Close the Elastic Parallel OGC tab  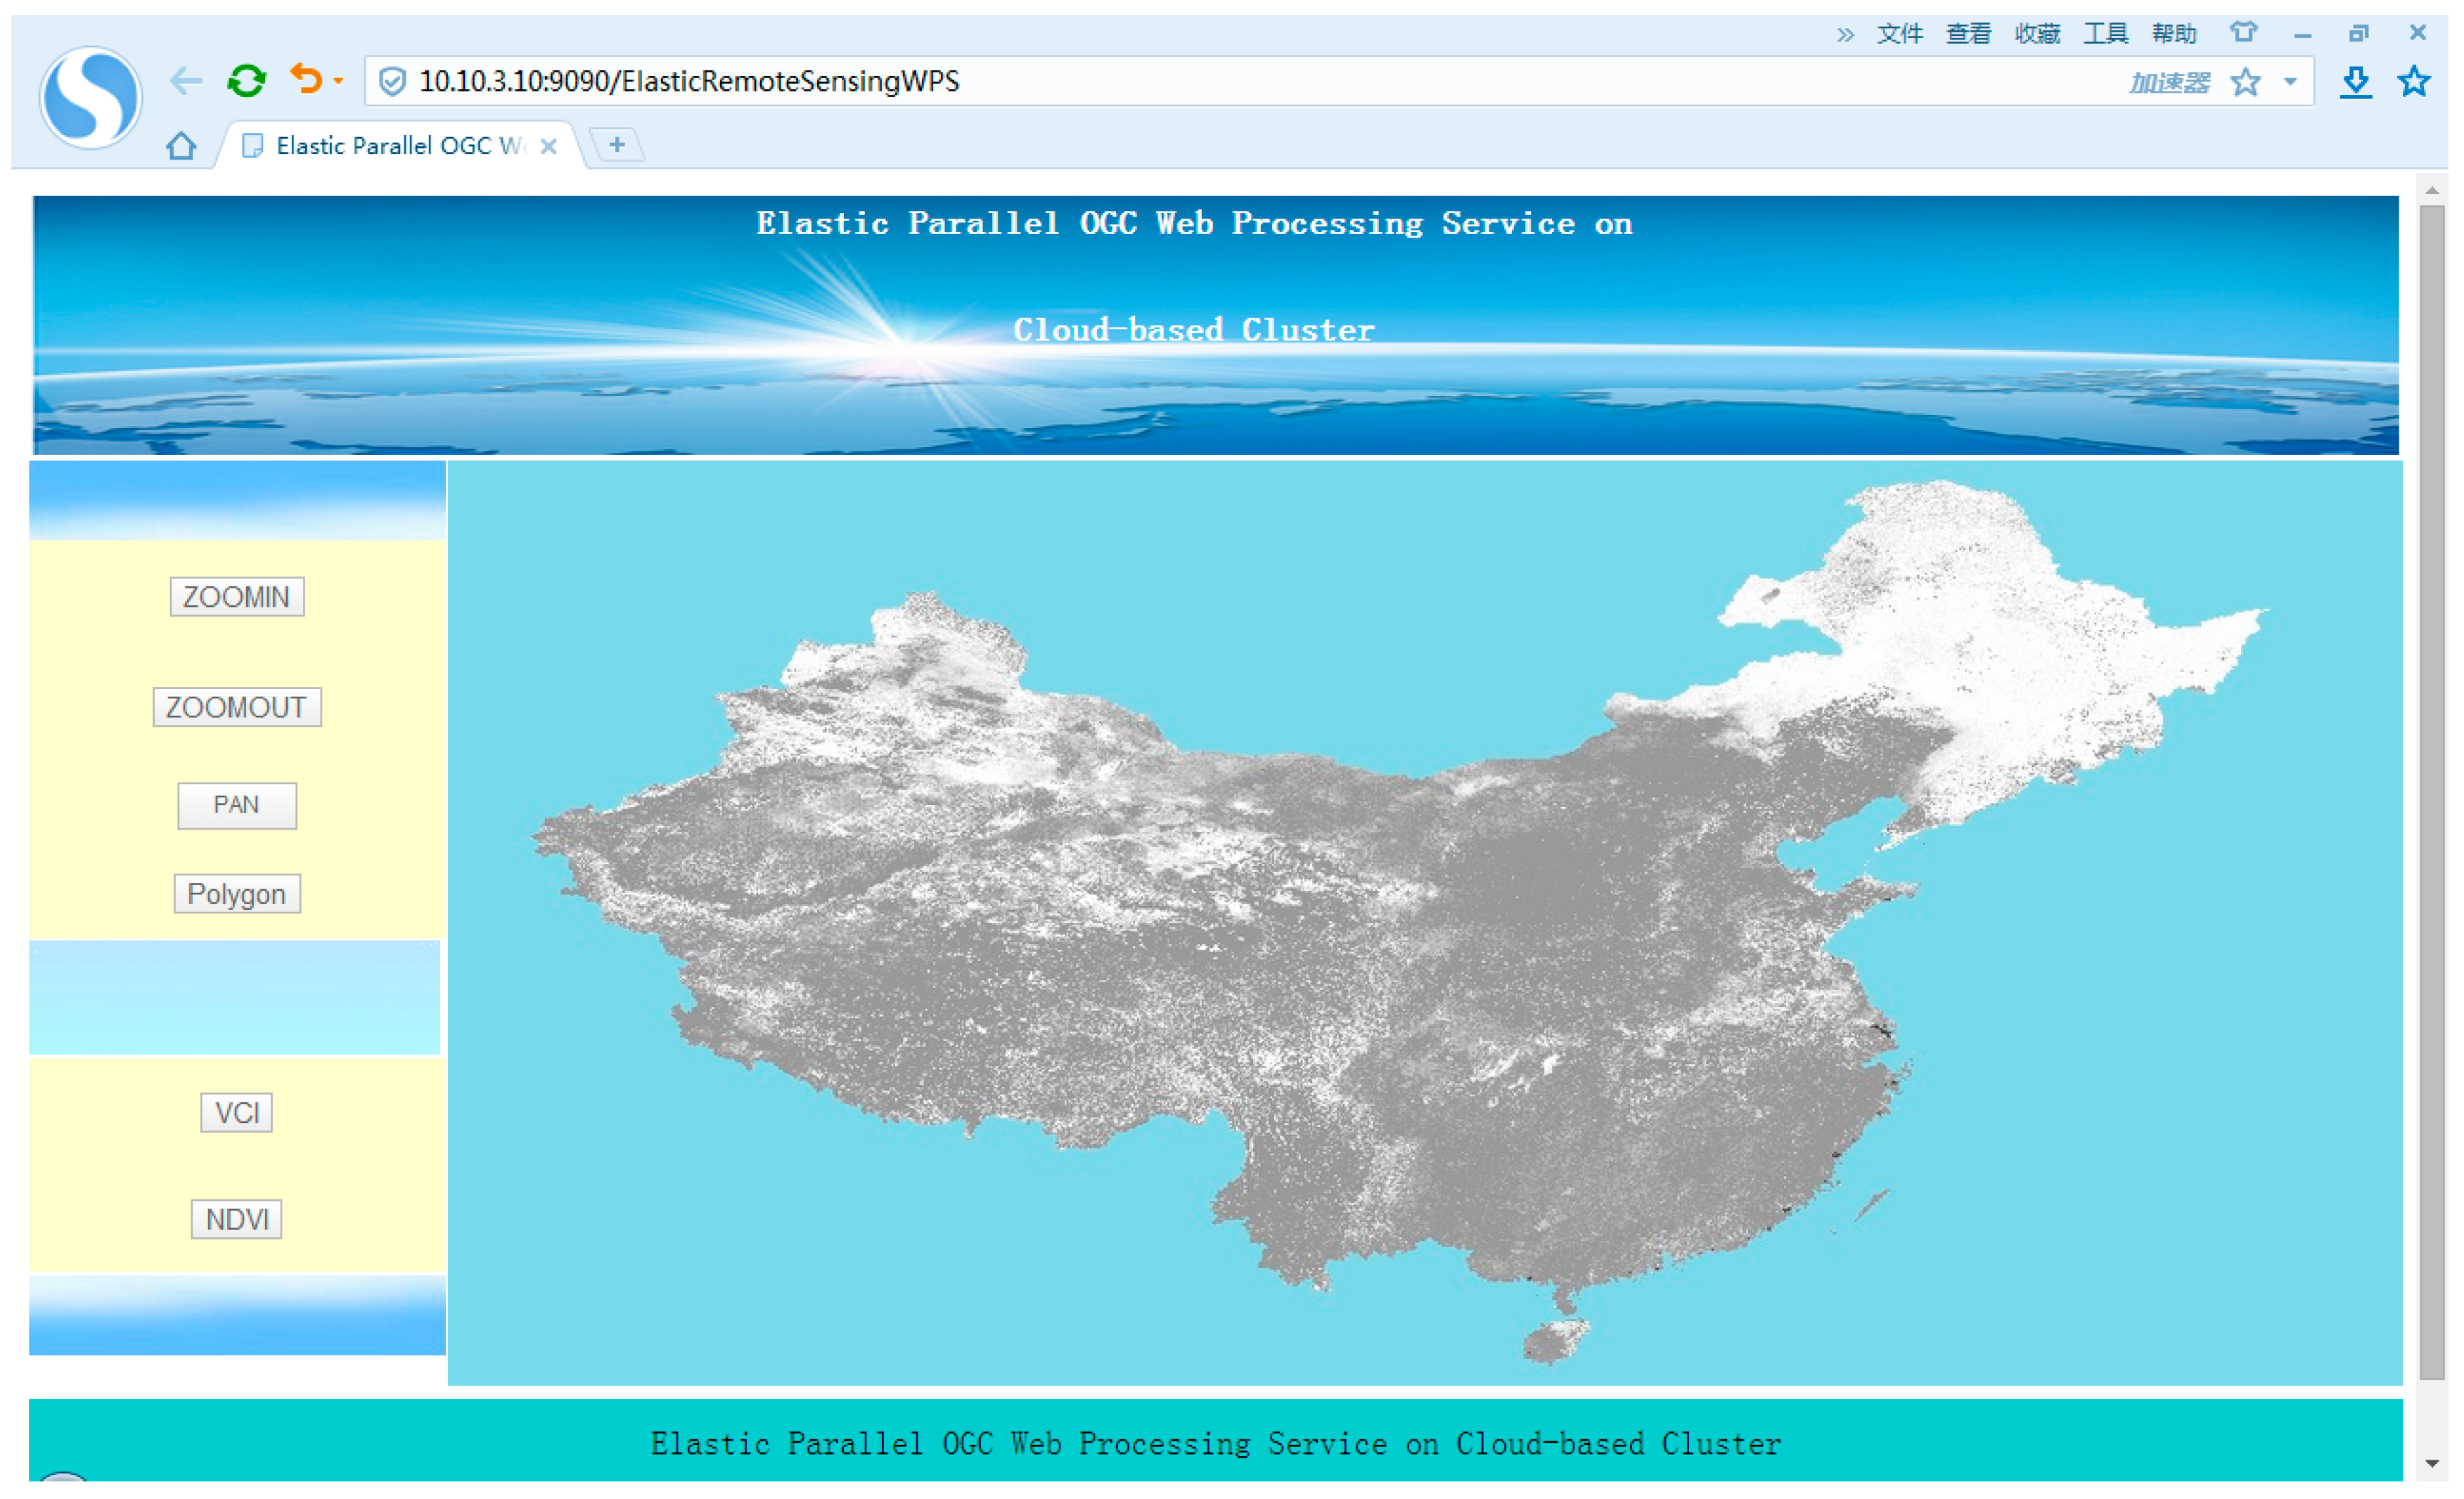pyautogui.click(x=548, y=146)
